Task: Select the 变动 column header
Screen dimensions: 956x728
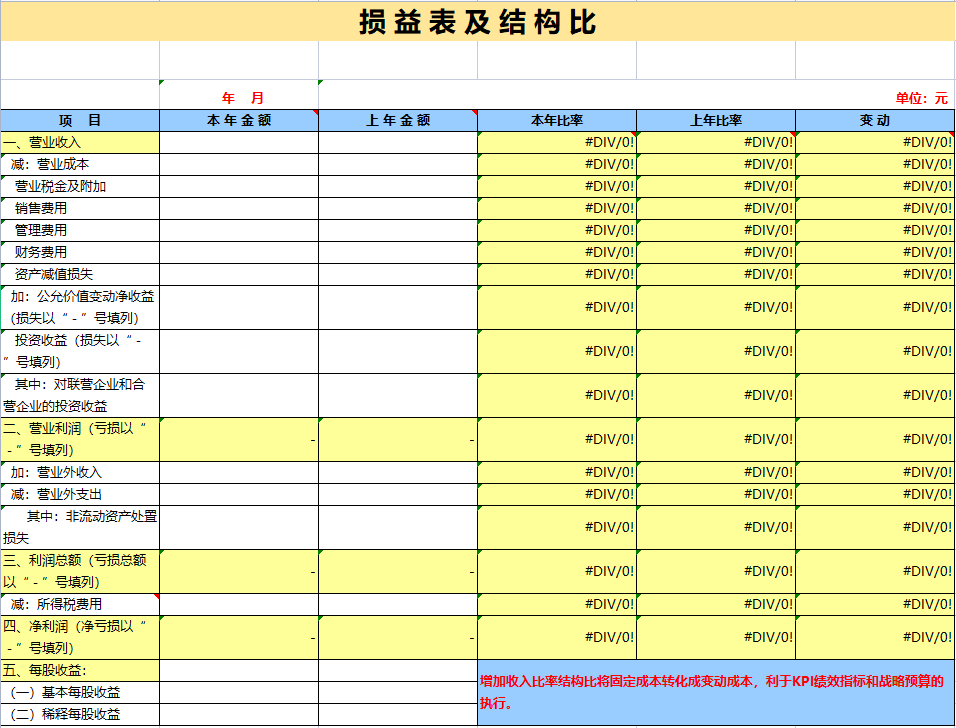Action: [875, 117]
